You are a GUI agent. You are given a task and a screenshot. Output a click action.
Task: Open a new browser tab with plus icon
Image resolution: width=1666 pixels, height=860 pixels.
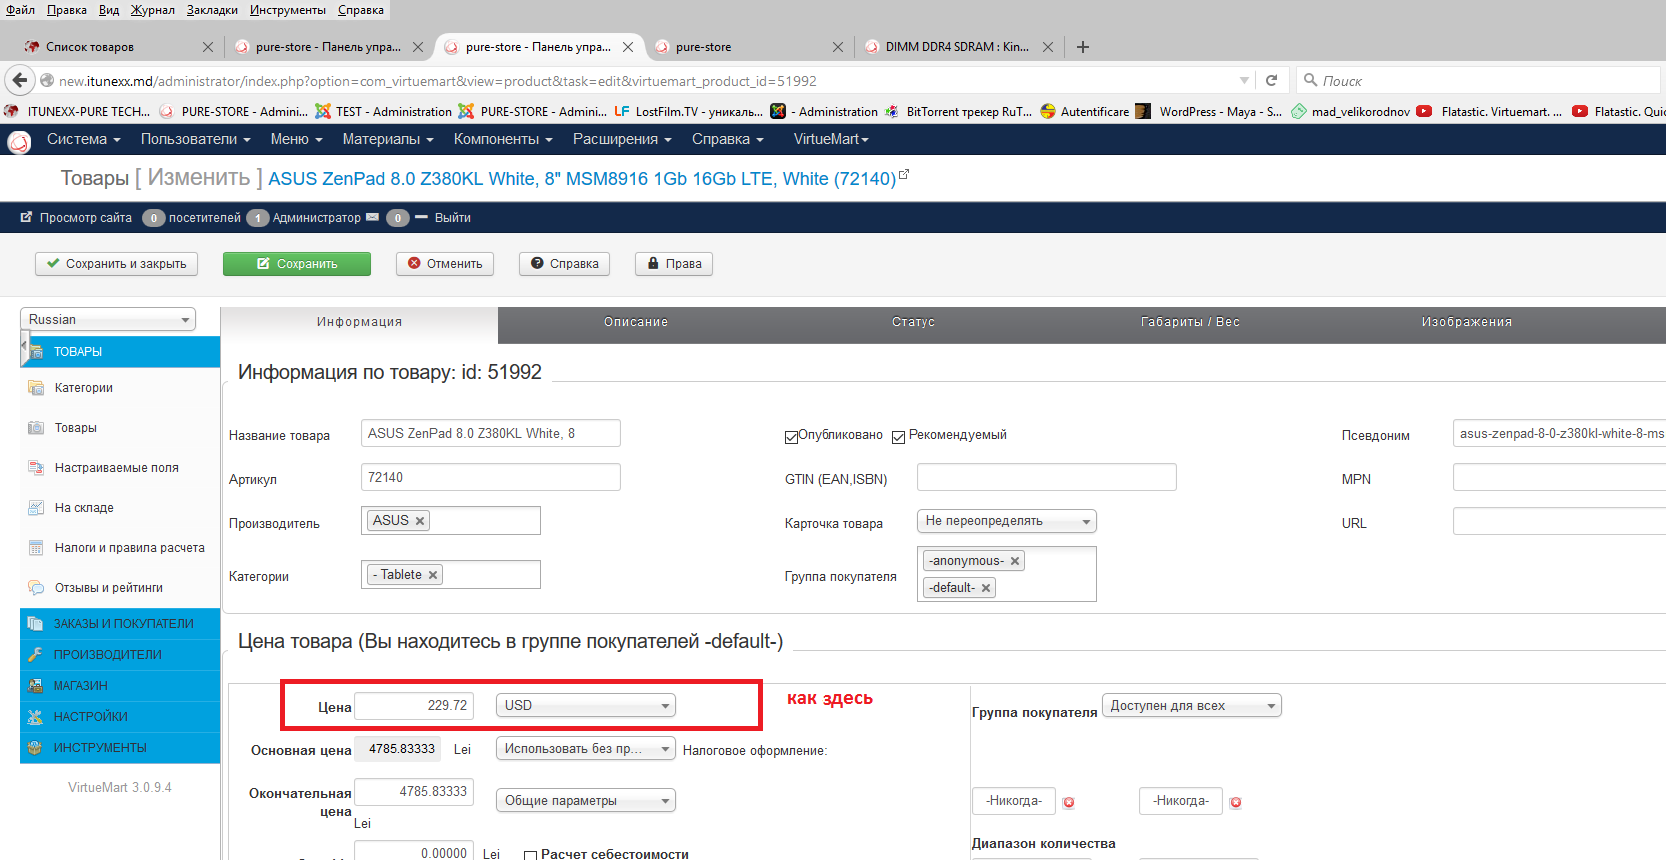pos(1083,46)
